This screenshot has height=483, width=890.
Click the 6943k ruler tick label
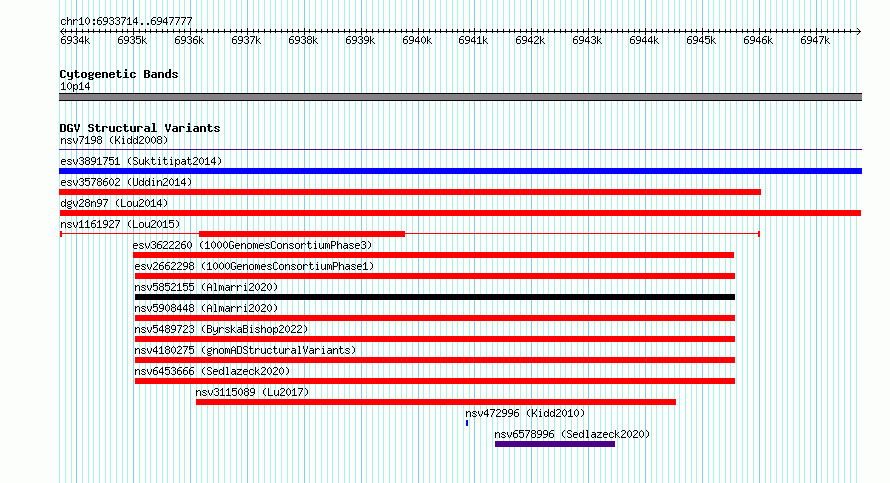[587, 40]
